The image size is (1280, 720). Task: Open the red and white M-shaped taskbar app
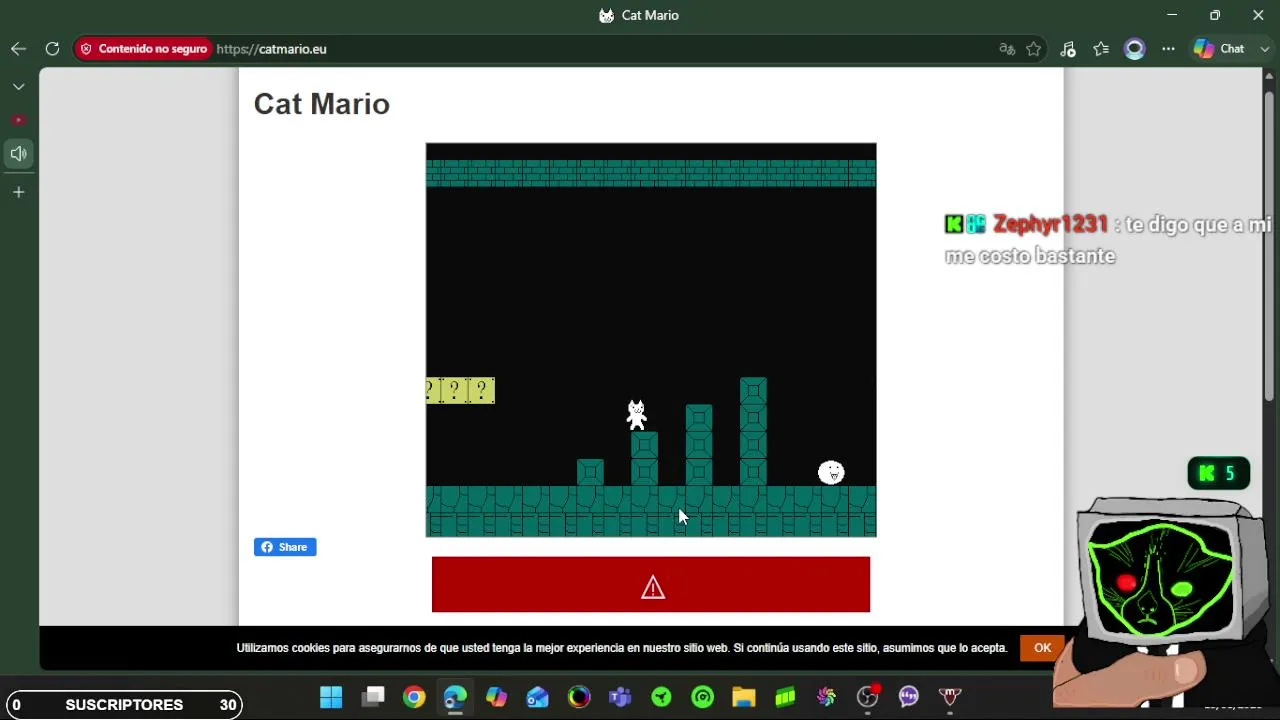[x=950, y=697]
